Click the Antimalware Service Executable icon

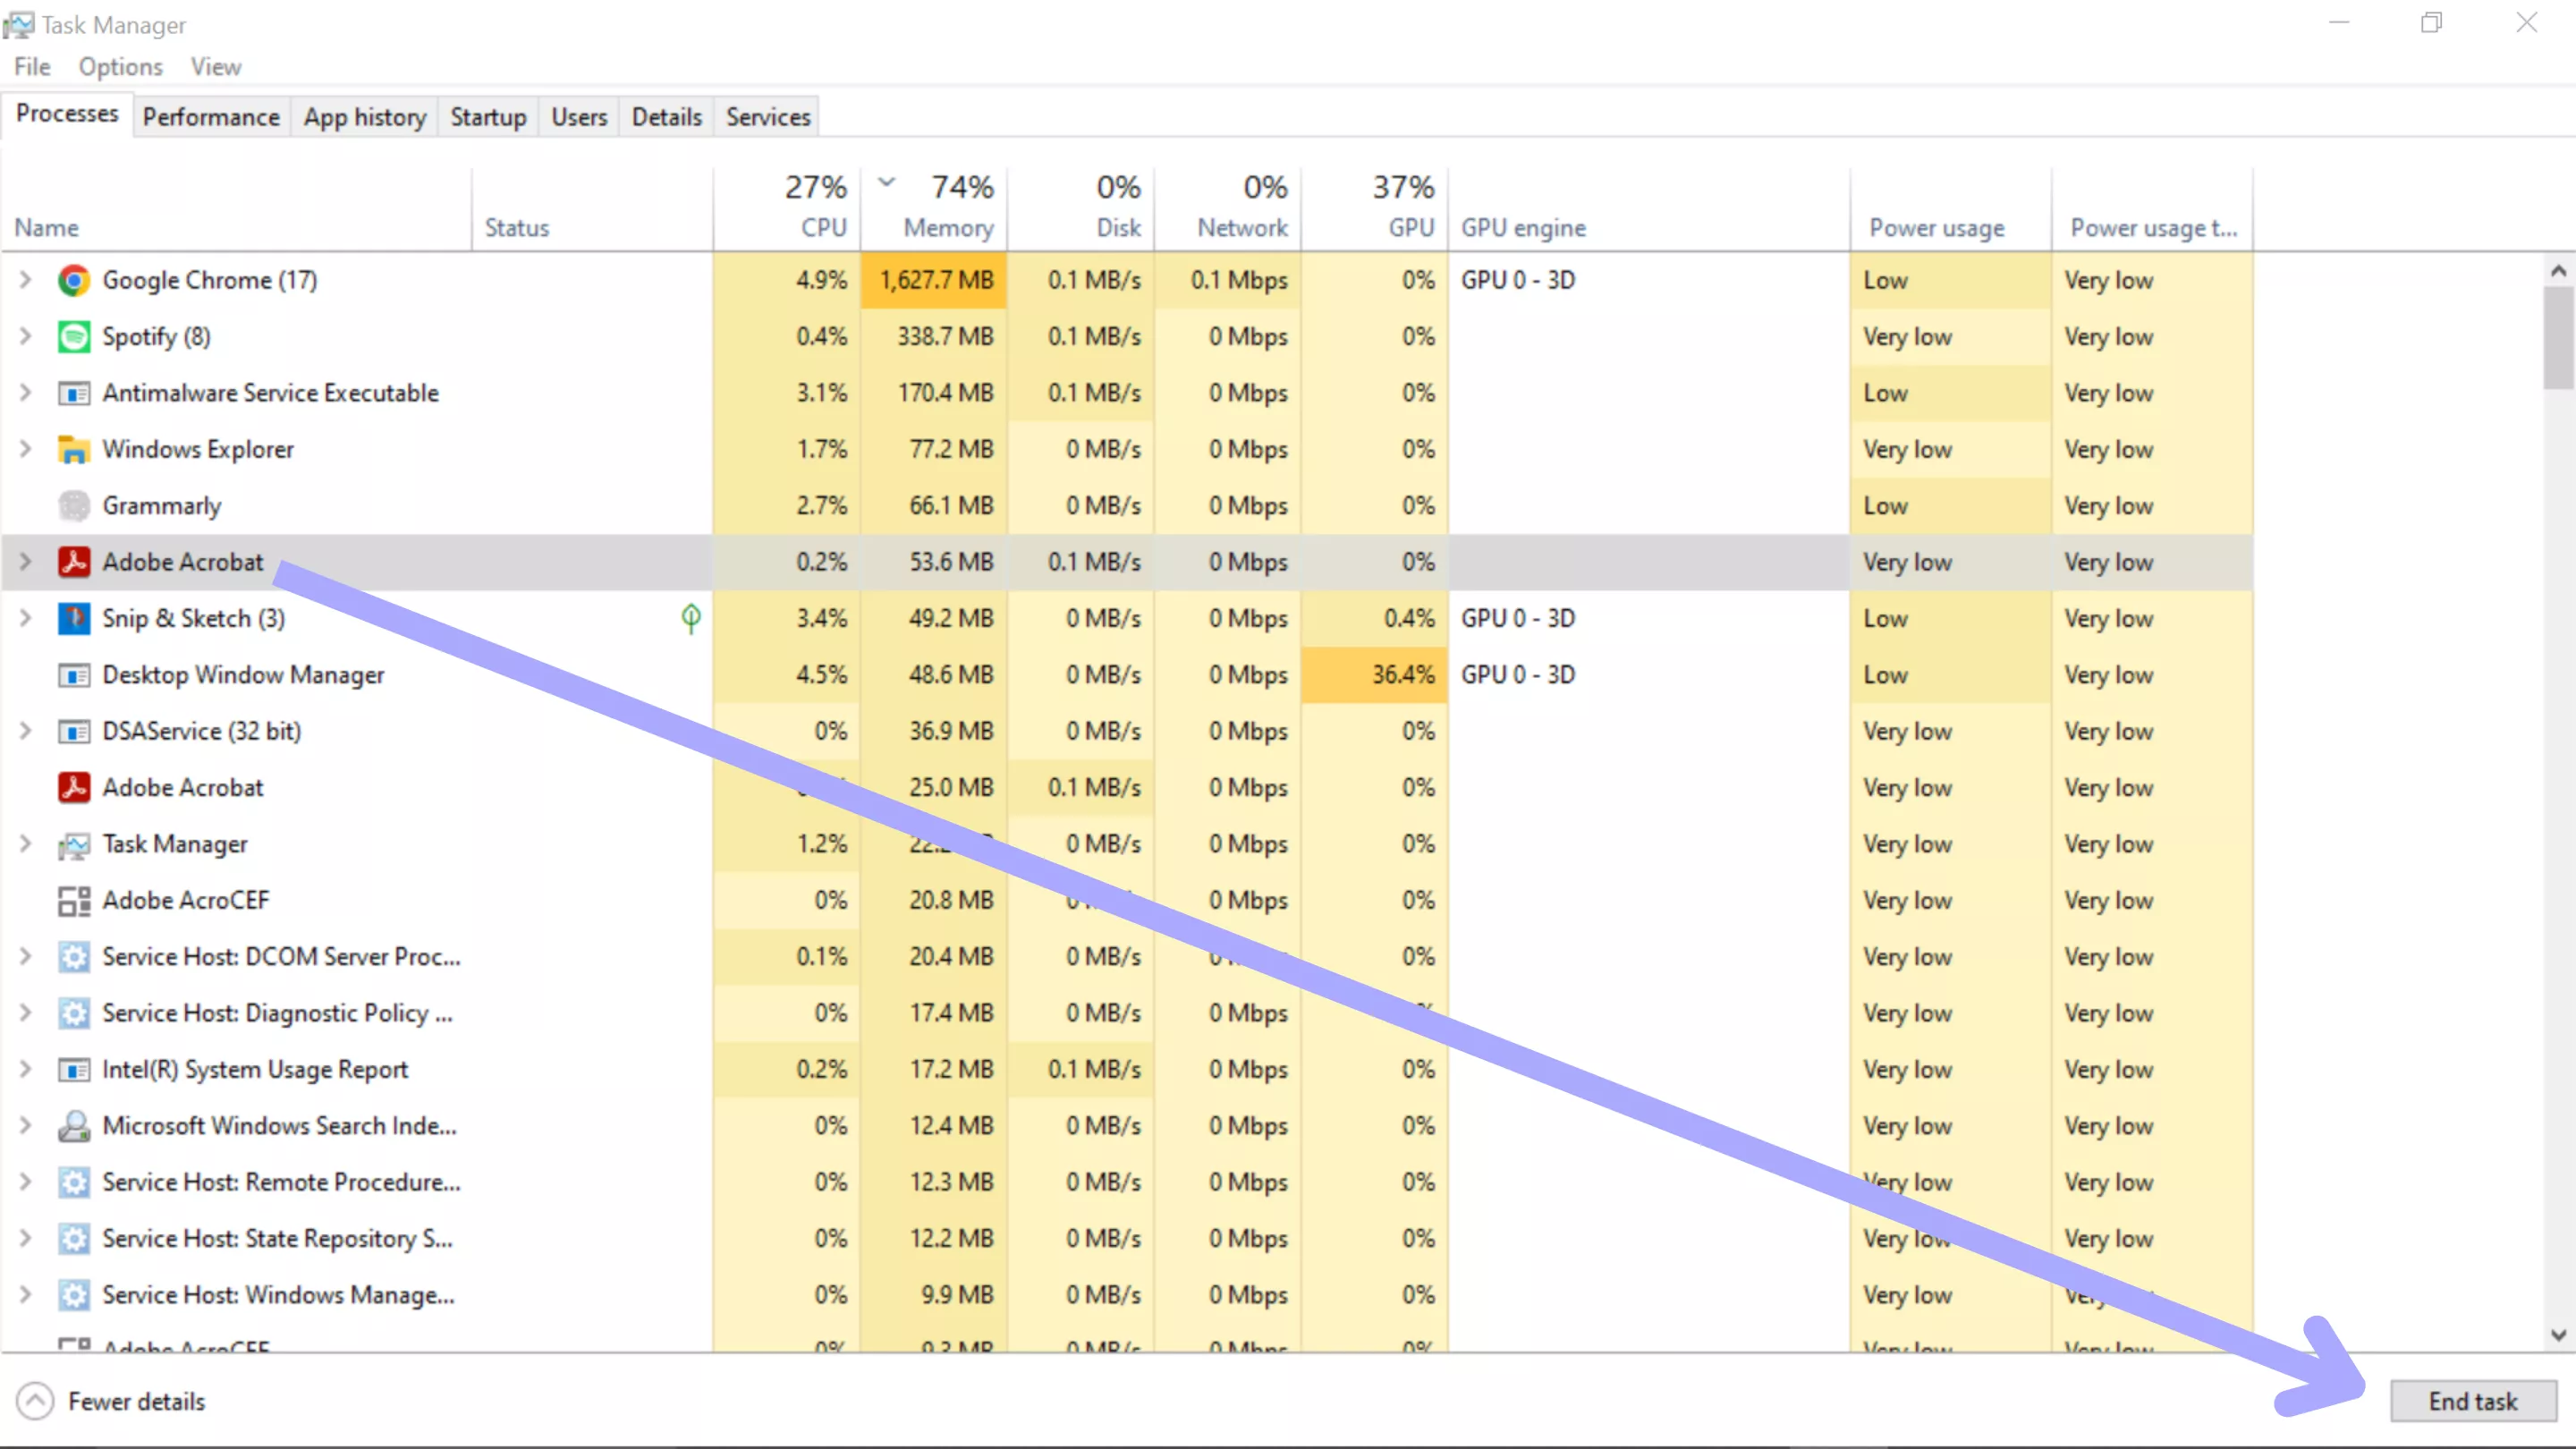[x=73, y=393]
